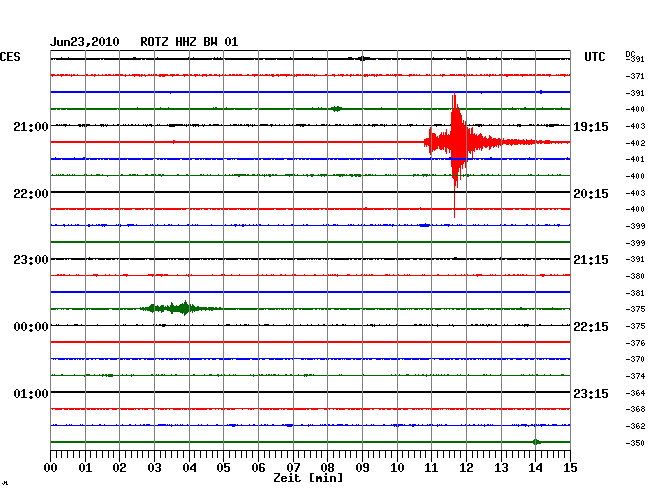Click the DC offset value -370
650x494 pixels.
tap(635, 359)
